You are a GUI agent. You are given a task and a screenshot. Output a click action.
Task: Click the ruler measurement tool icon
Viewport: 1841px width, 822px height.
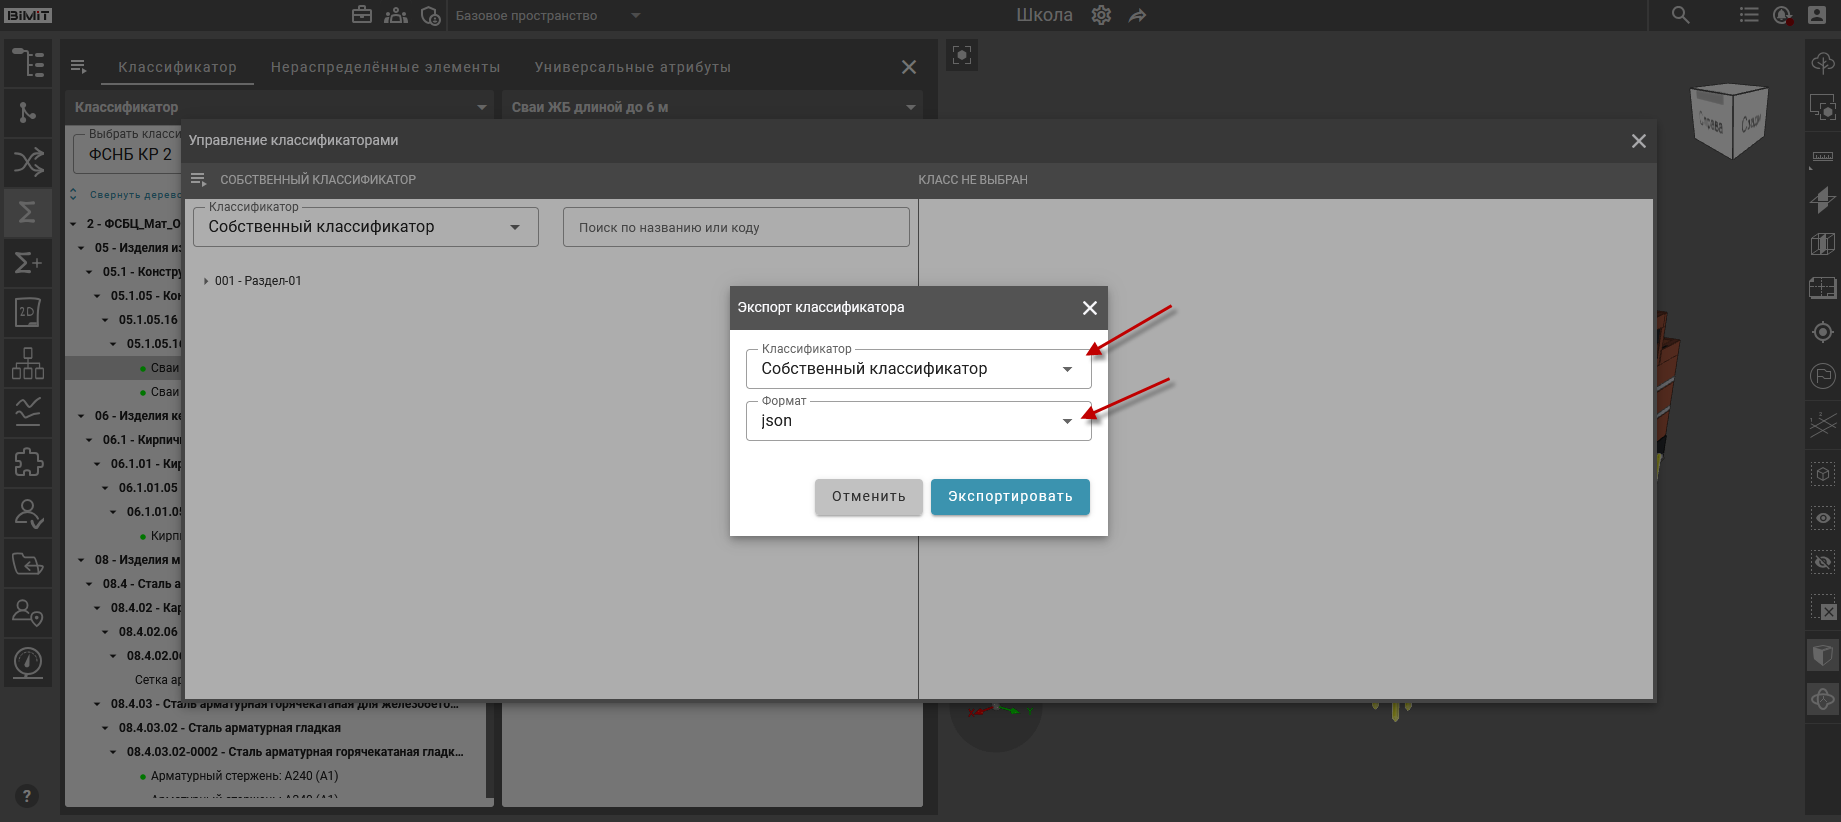point(1822,157)
